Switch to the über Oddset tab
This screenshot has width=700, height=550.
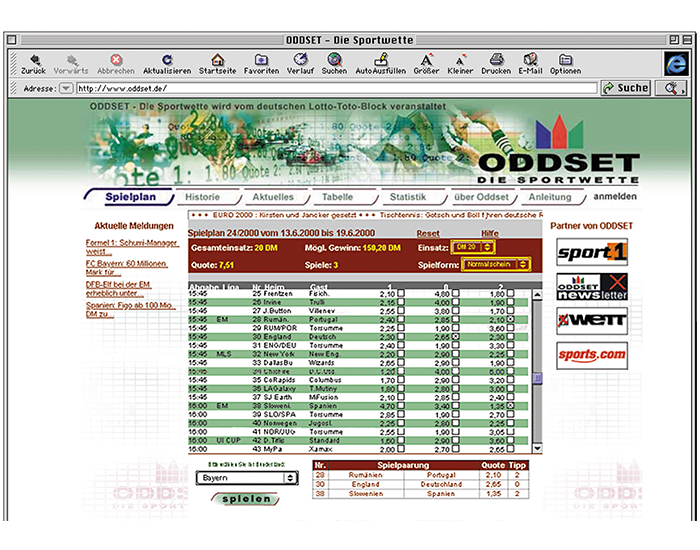tap(481, 197)
